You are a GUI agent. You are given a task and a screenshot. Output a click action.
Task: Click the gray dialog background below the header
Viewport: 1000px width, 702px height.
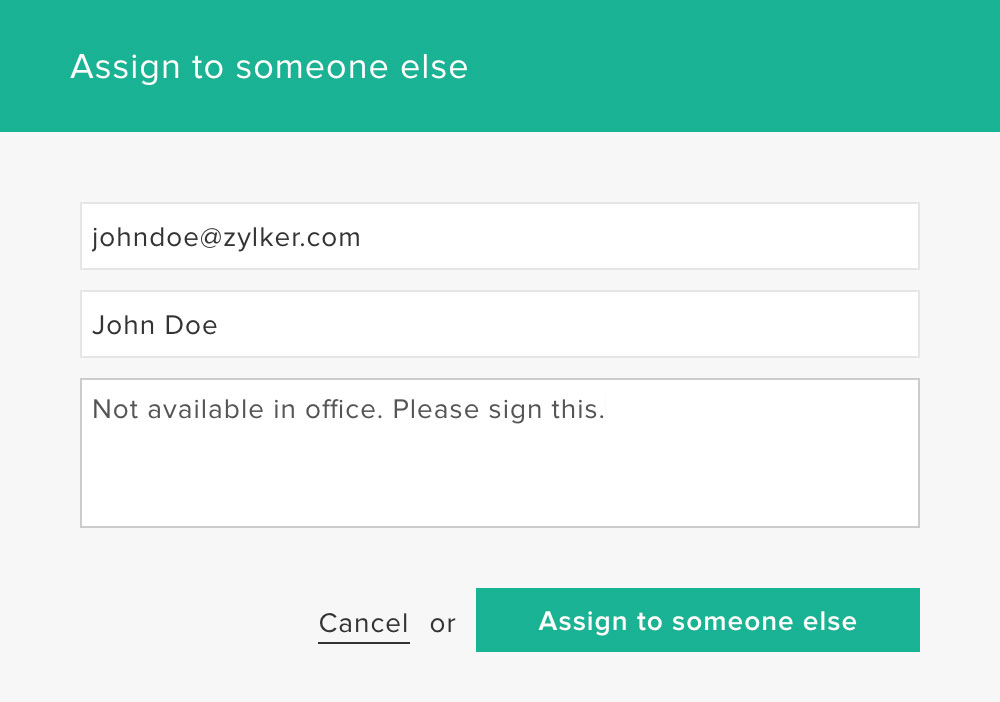[x=500, y=165]
